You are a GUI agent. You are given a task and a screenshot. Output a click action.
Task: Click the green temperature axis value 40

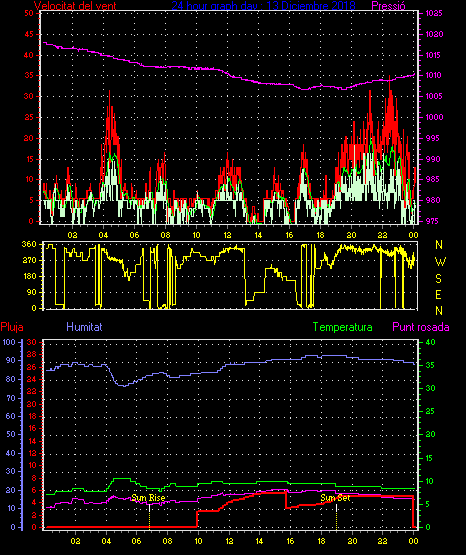click(x=430, y=342)
